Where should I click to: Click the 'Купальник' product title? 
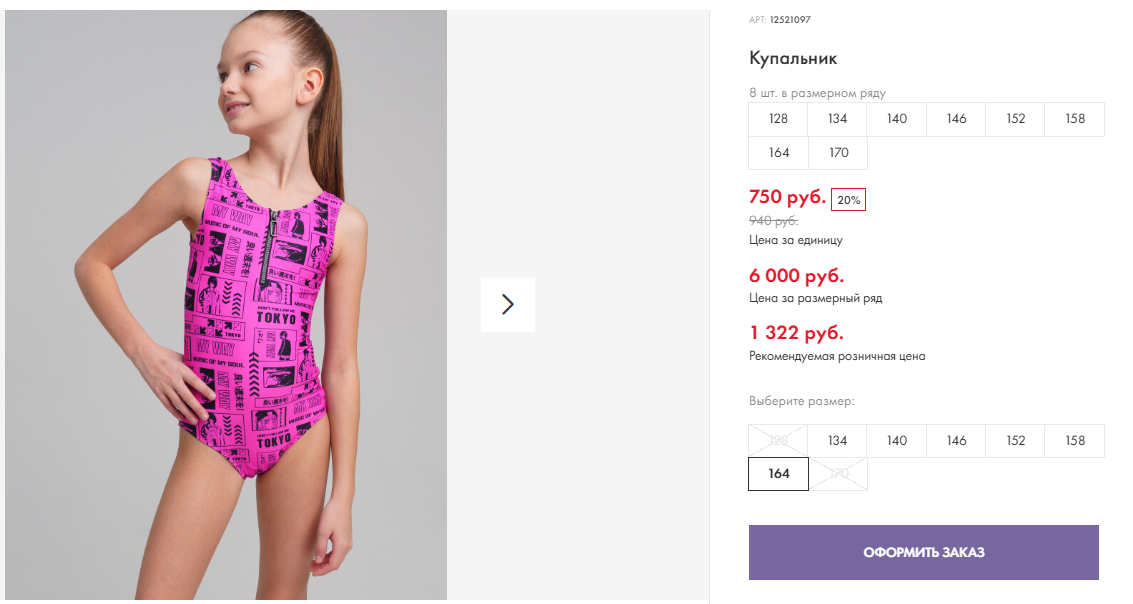pos(793,58)
